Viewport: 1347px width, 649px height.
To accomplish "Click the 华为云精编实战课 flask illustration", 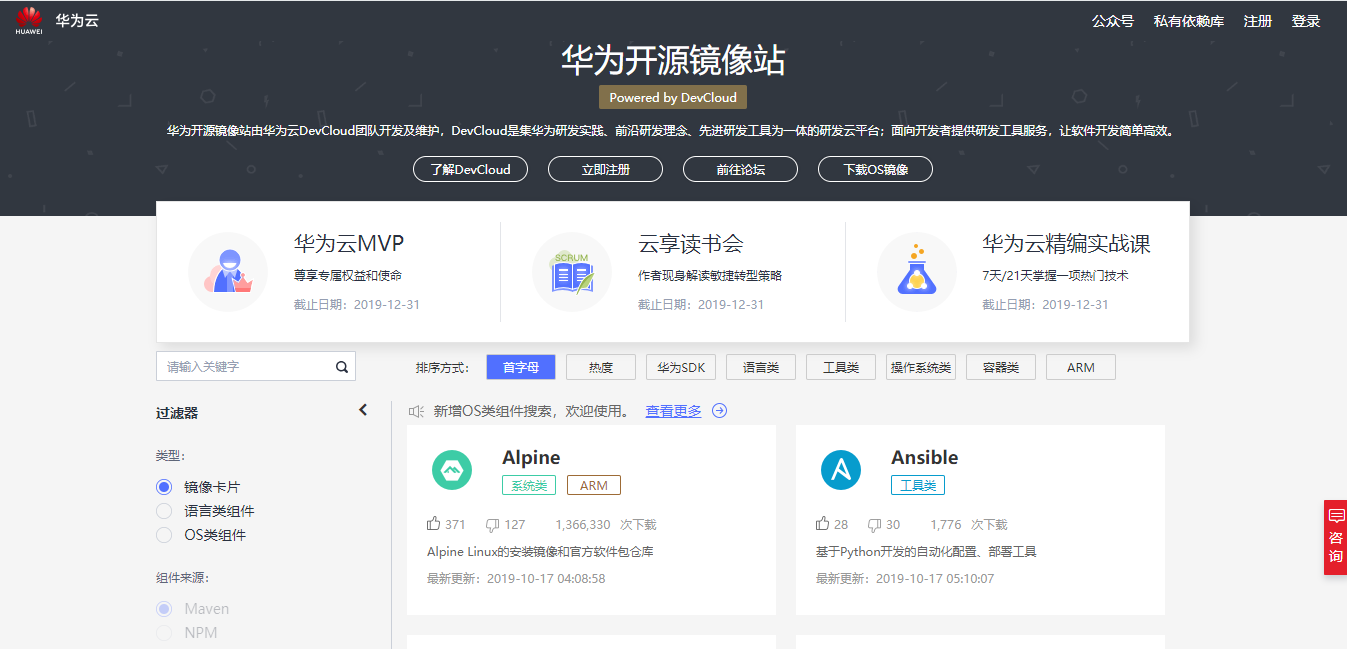I will (916, 272).
